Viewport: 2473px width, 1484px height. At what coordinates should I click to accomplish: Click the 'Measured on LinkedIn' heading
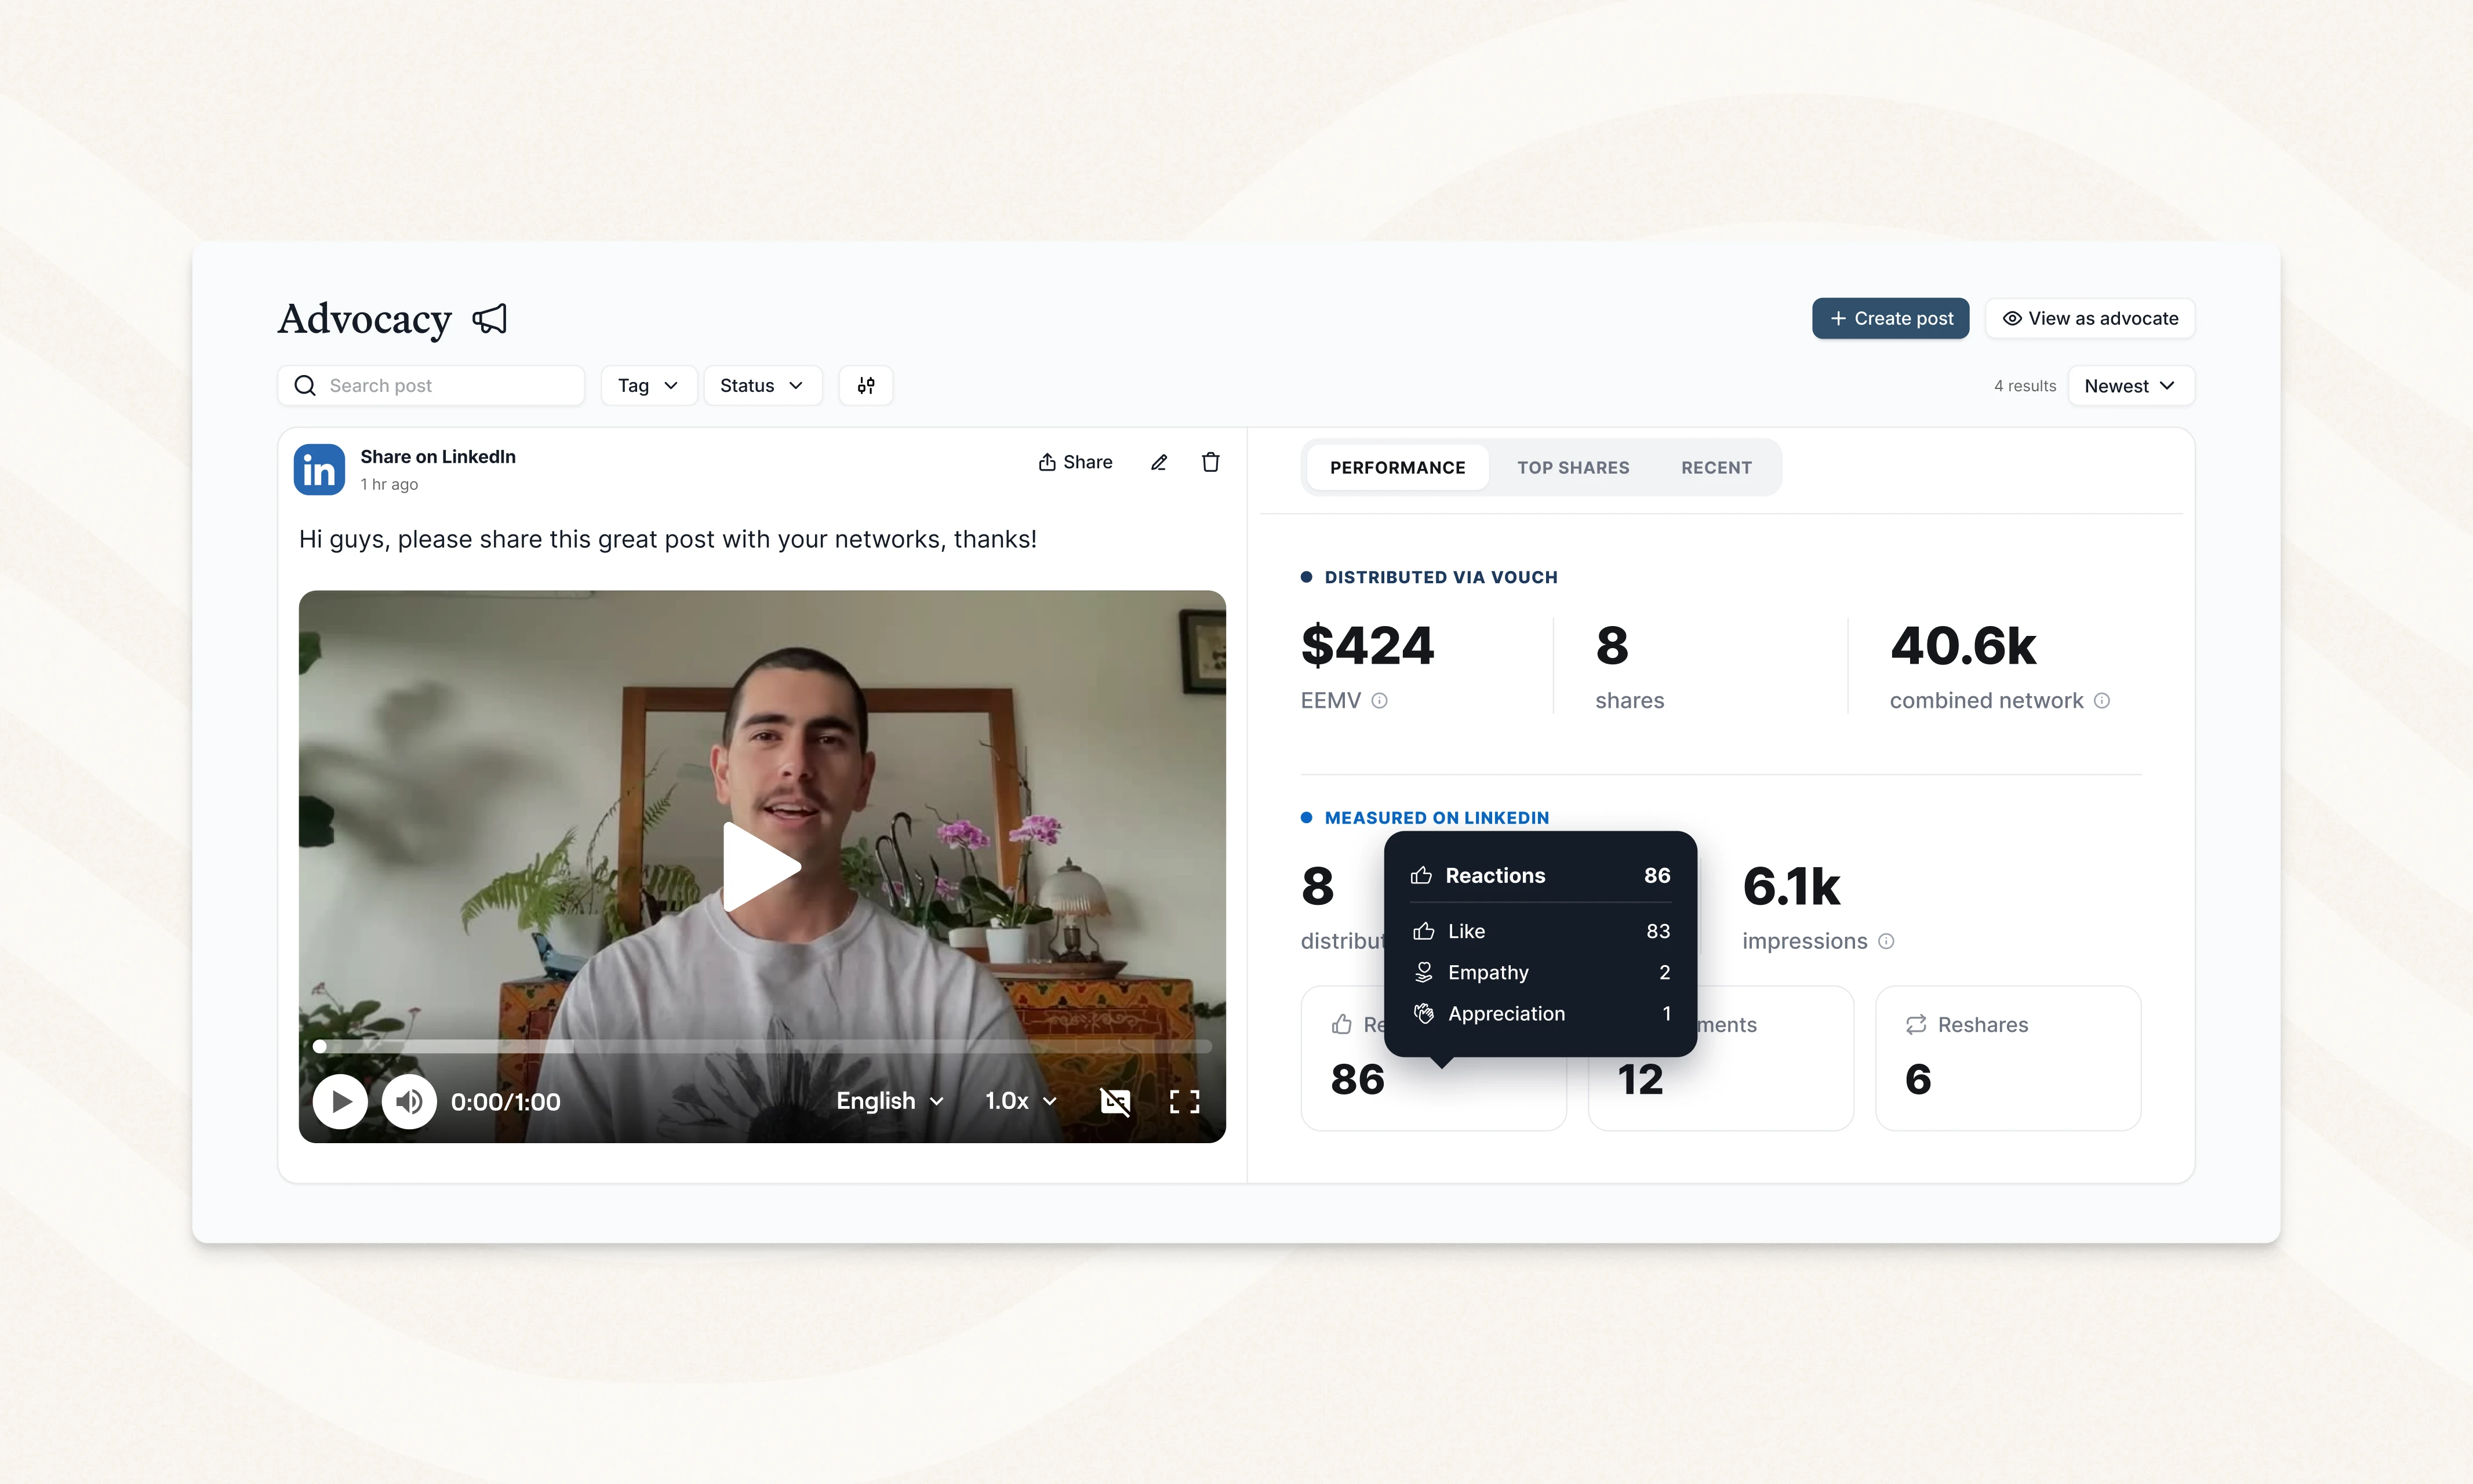coord(1437,818)
